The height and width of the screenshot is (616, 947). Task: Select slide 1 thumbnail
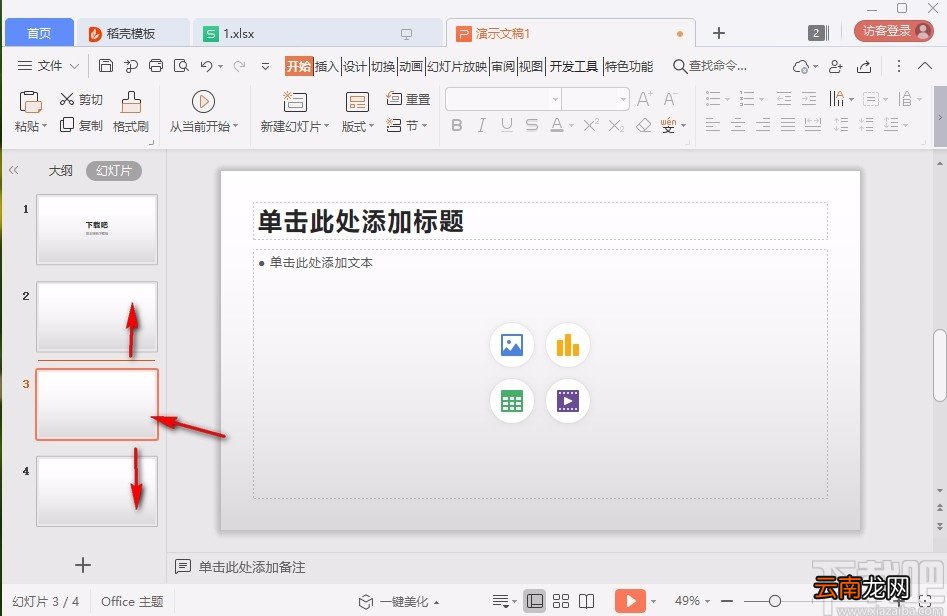pos(97,229)
